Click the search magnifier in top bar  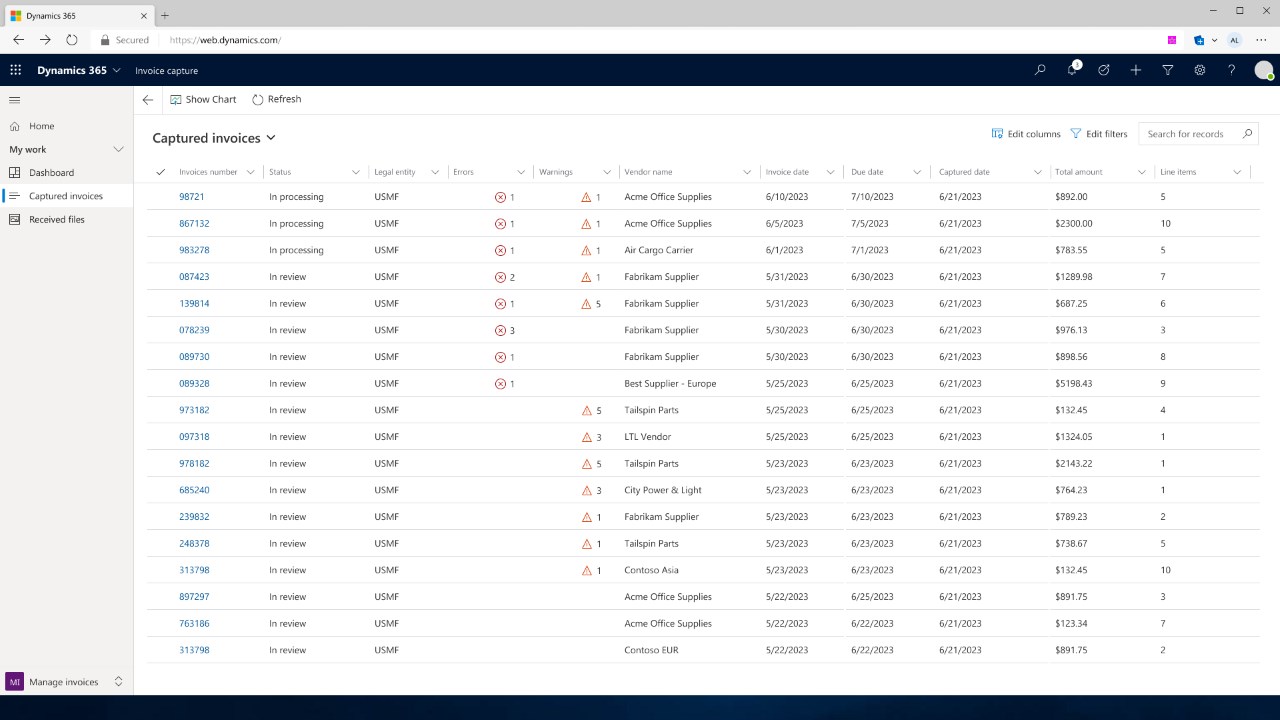point(1040,70)
